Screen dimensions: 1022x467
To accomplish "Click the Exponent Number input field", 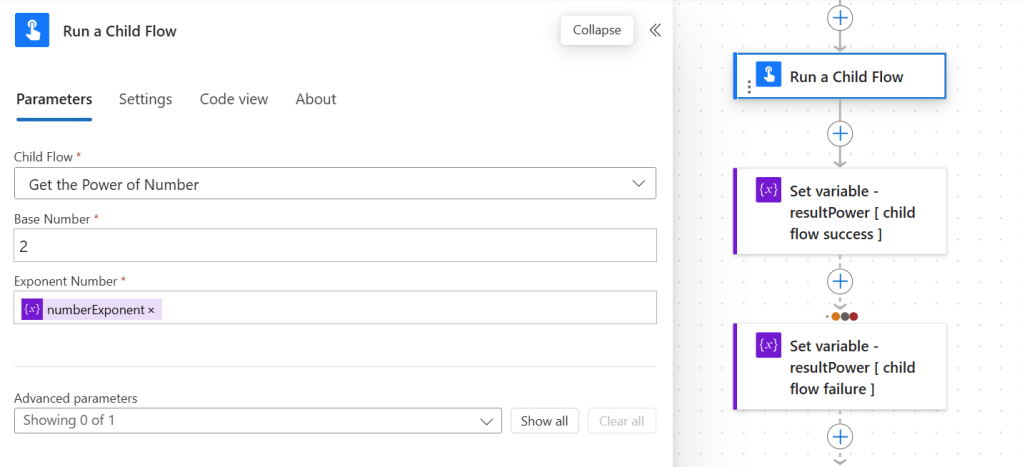I will [x=335, y=308].
